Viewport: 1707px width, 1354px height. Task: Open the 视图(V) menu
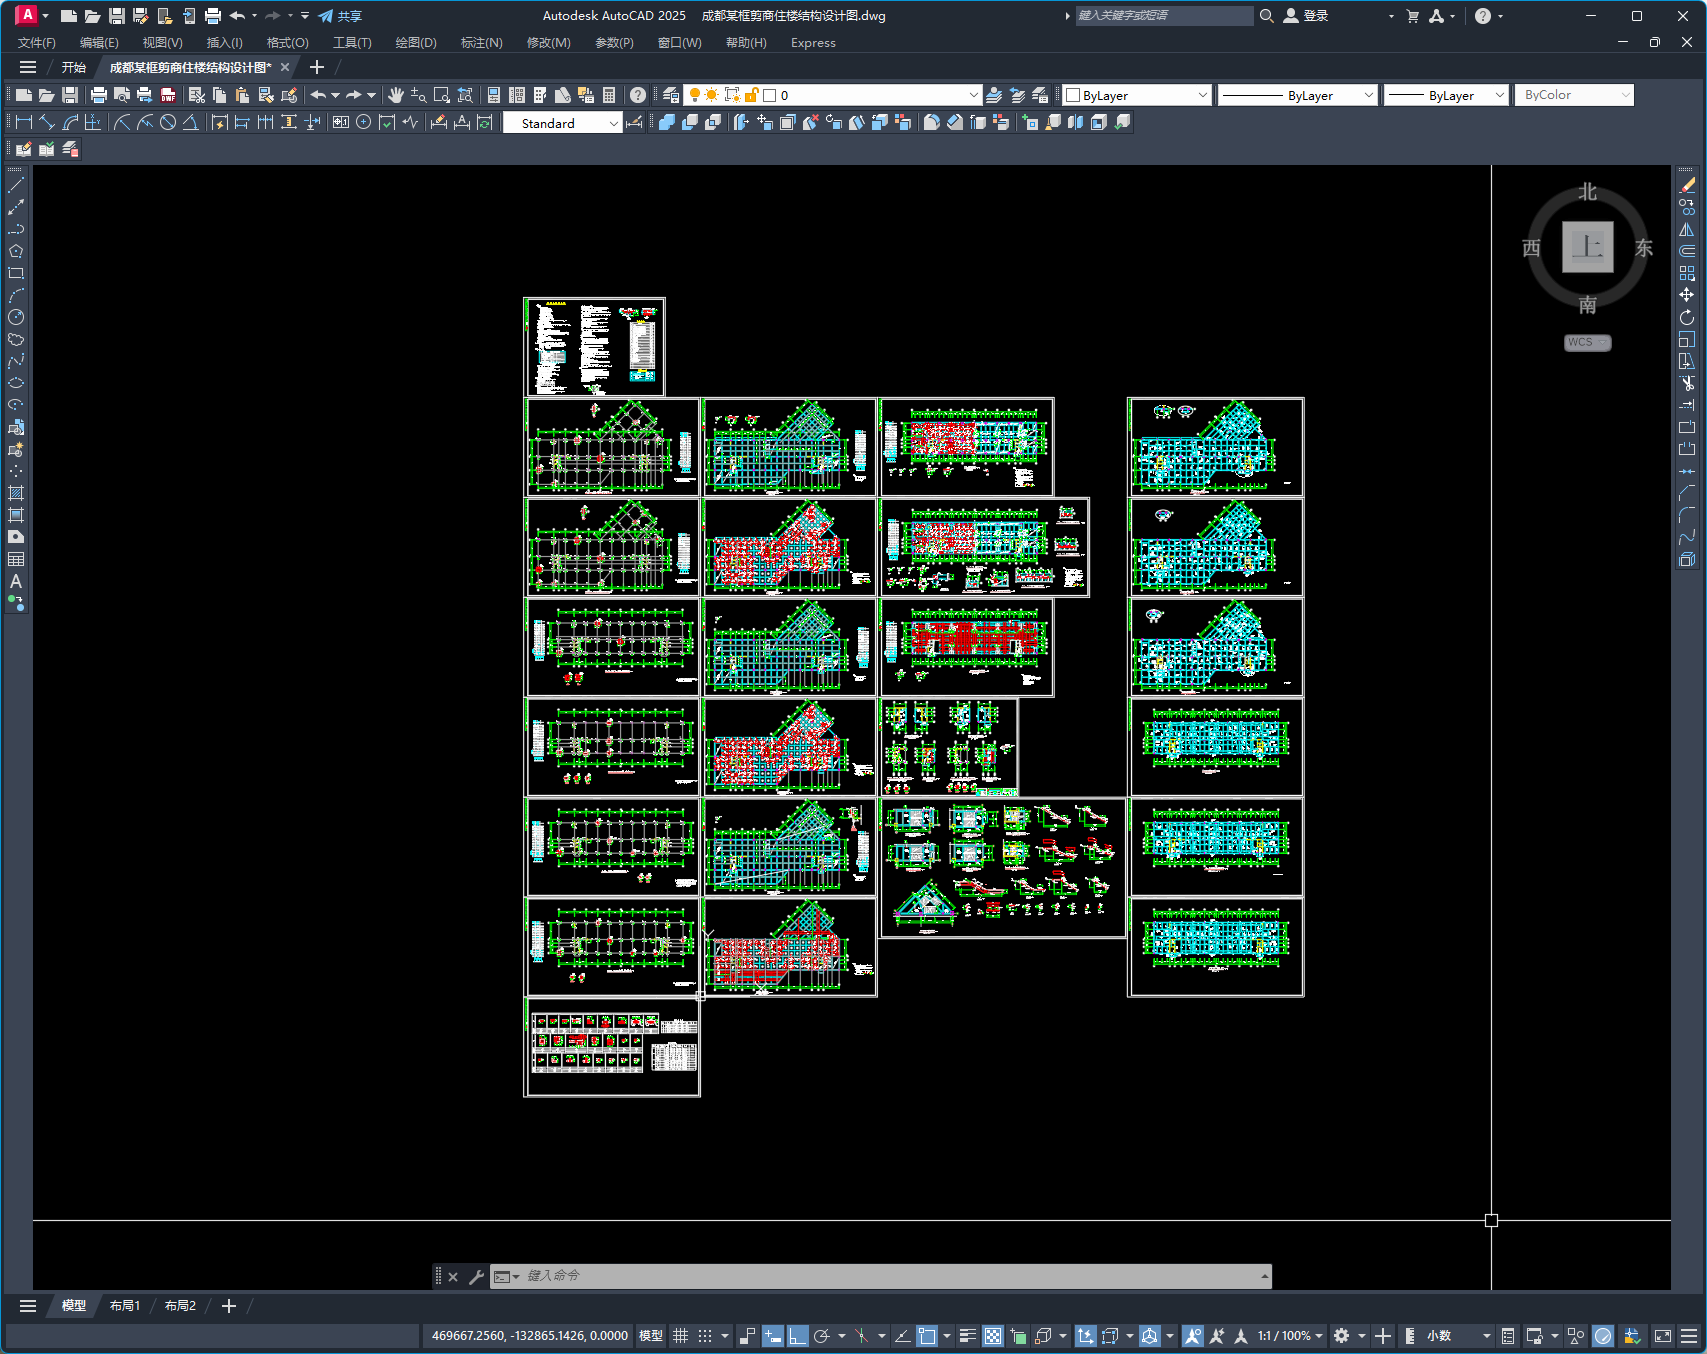pyautogui.click(x=162, y=43)
